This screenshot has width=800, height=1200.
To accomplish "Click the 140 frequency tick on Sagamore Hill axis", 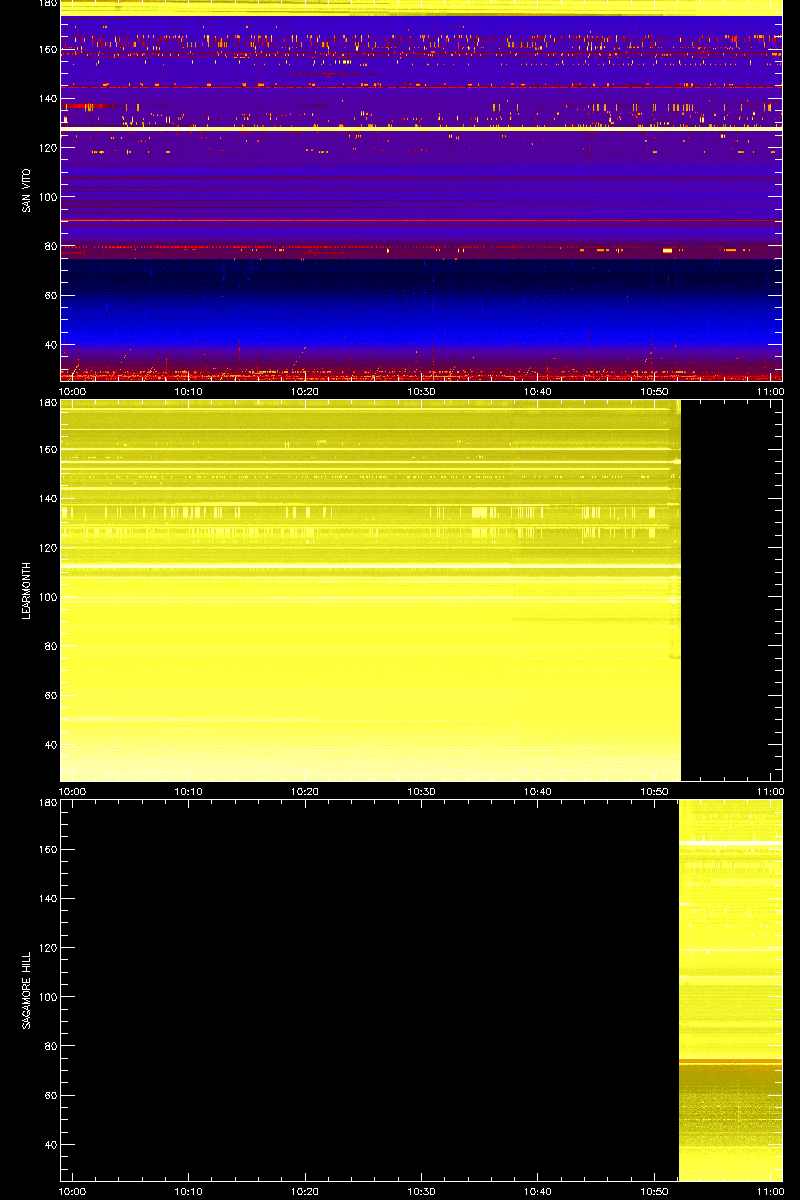I will coord(46,899).
